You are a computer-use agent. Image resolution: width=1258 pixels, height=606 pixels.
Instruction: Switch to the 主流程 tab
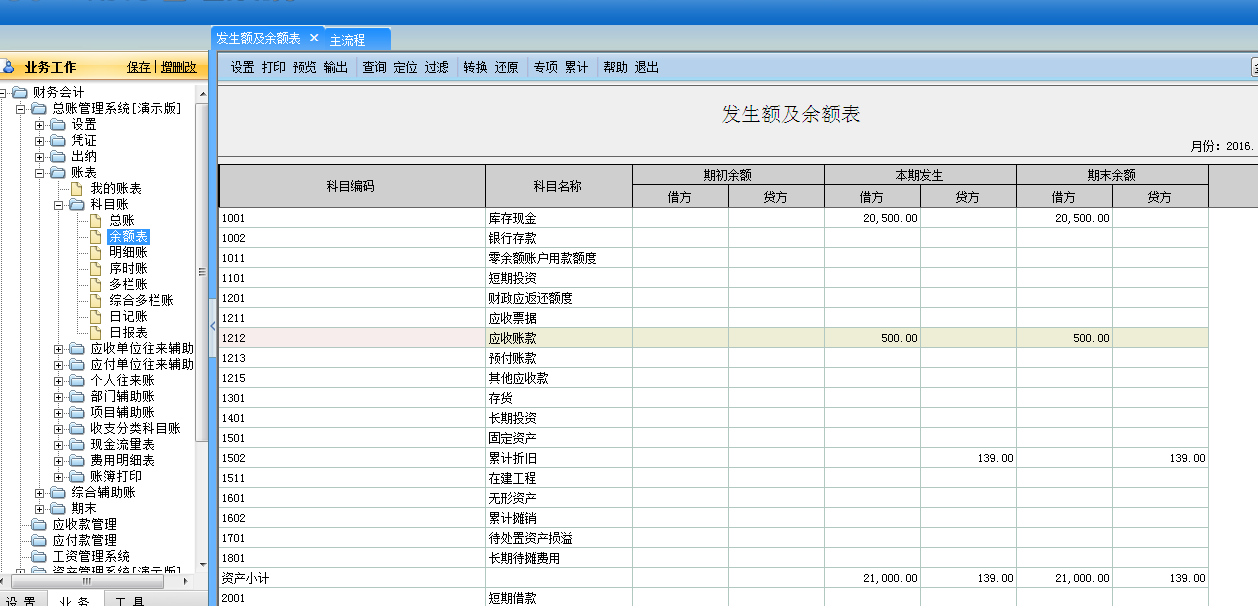348,40
